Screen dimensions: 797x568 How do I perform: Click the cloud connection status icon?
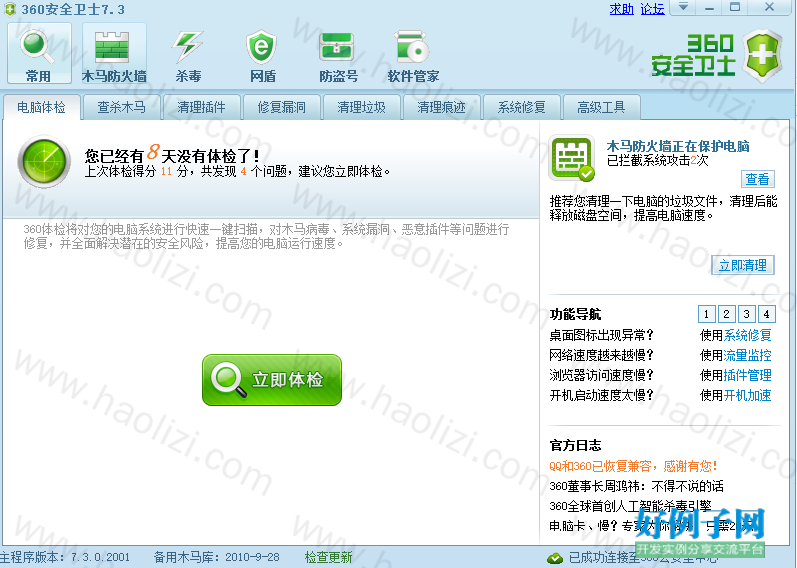point(555,558)
